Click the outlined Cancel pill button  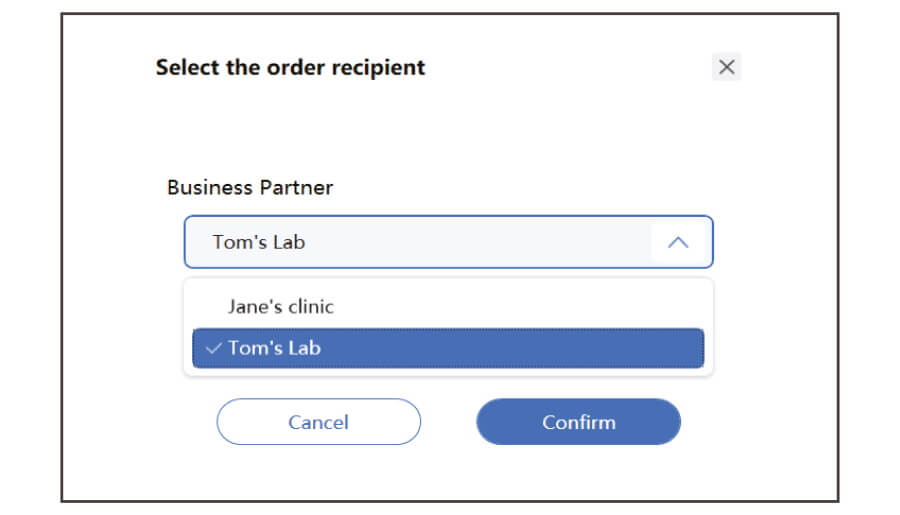pyautogui.click(x=319, y=422)
